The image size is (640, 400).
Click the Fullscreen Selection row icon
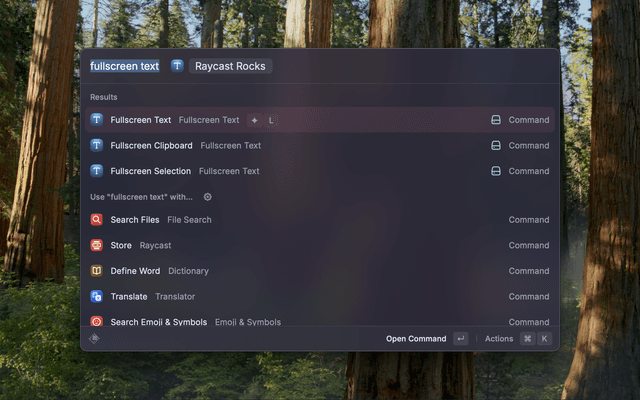[x=97, y=171]
